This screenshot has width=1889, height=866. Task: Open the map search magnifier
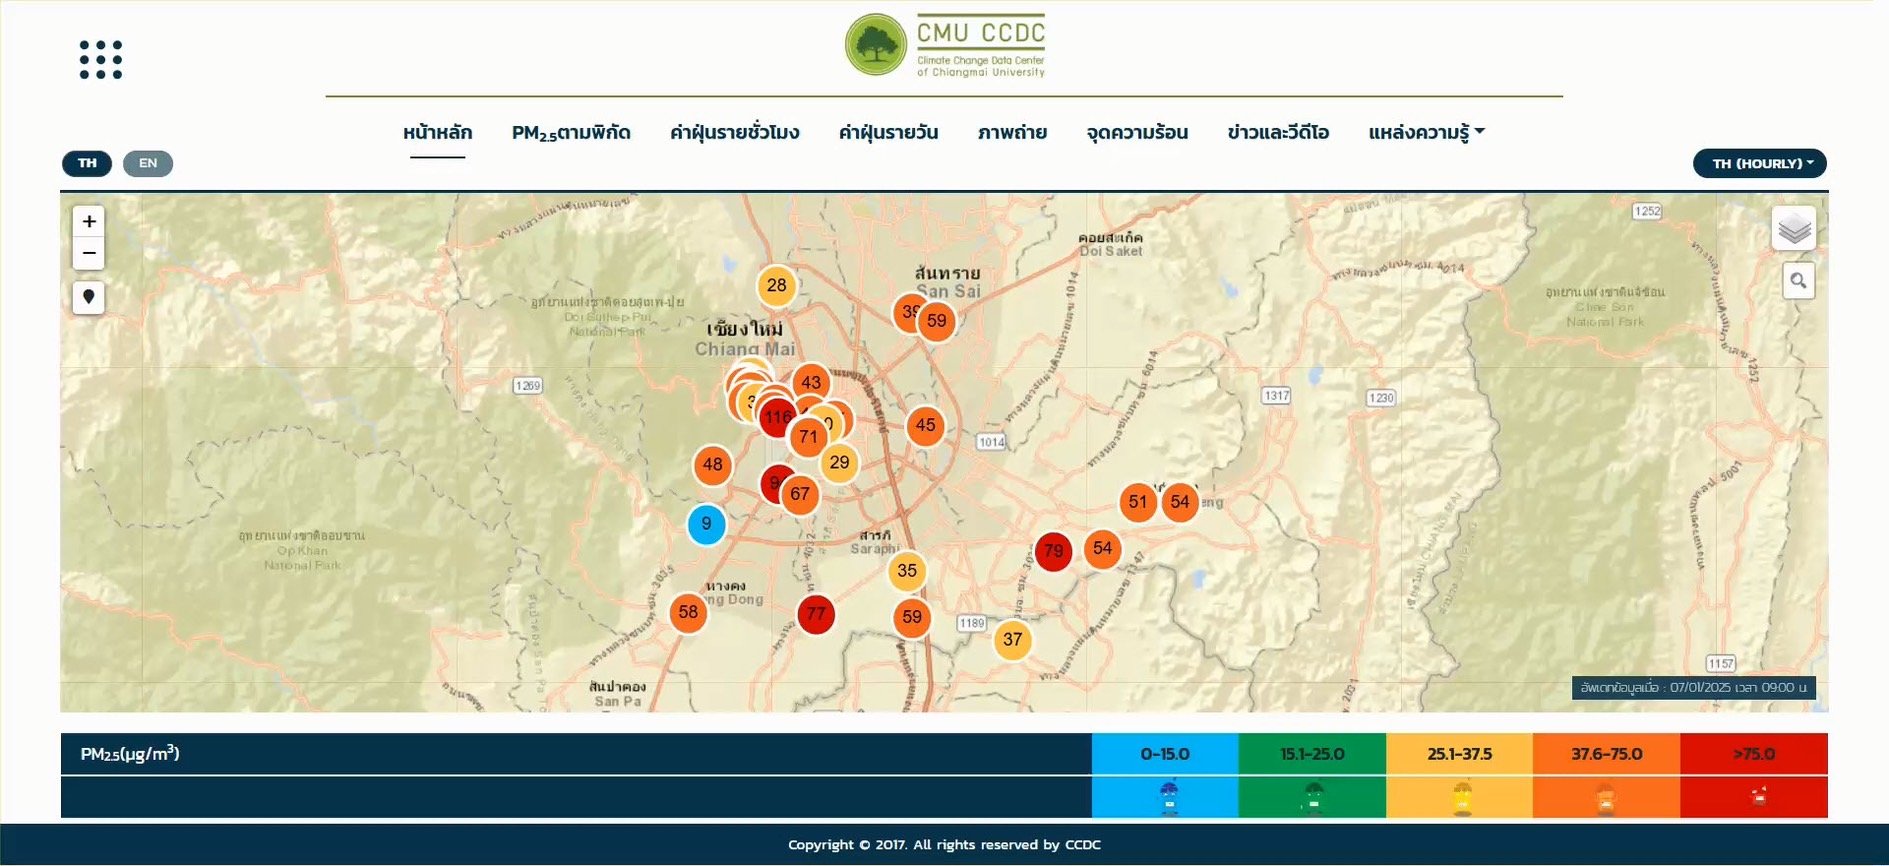(1798, 281)
